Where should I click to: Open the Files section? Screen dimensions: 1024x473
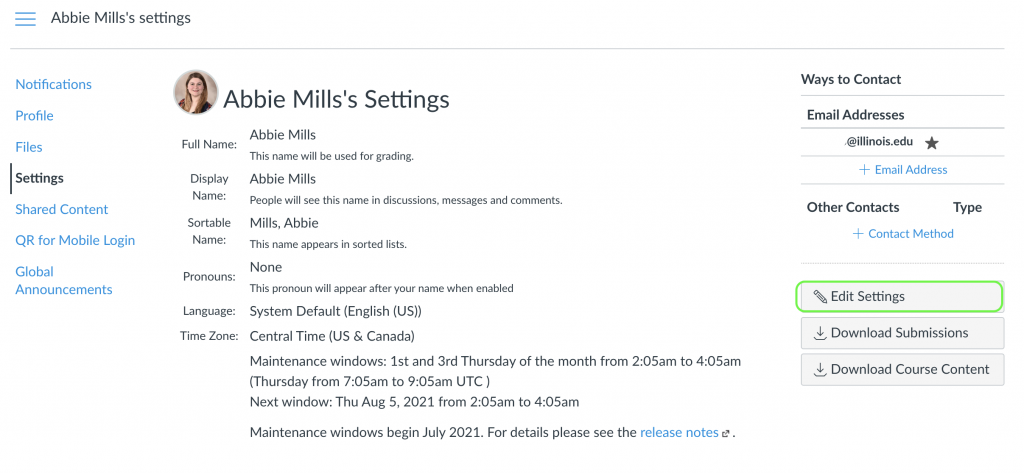[29, 147]
